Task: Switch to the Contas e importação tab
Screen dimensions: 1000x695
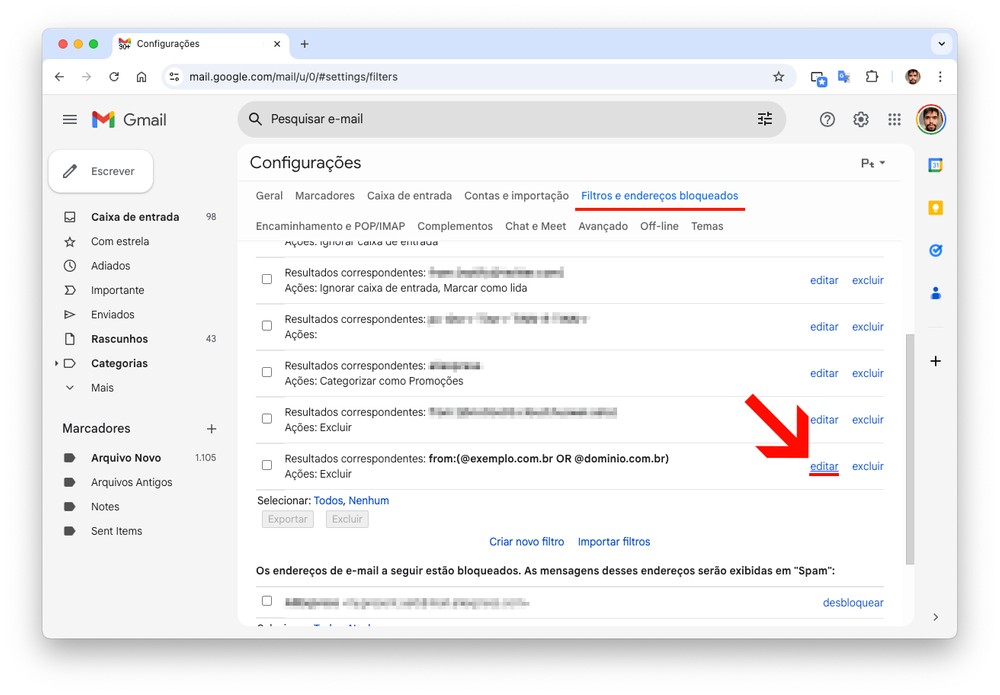Action: [x=516, y=196]
